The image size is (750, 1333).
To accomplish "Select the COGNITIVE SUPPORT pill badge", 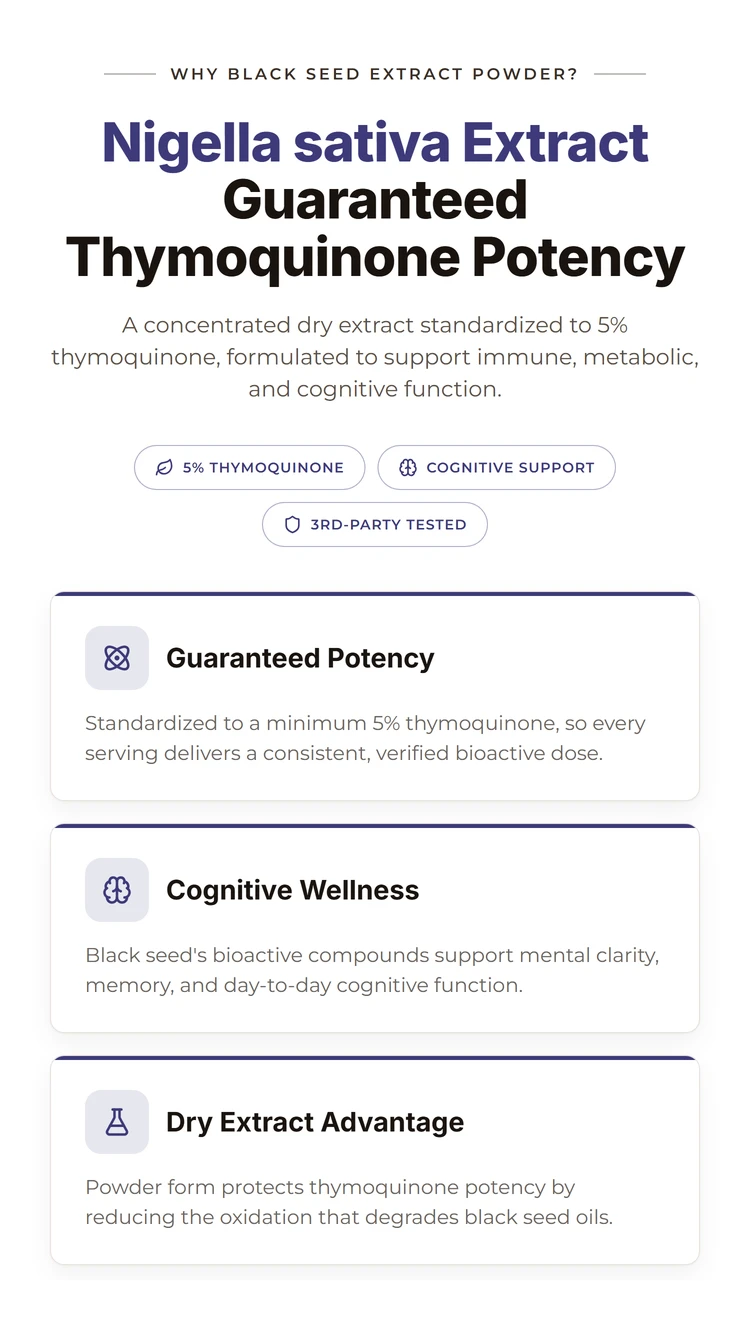I will click(x=496, y=467).
